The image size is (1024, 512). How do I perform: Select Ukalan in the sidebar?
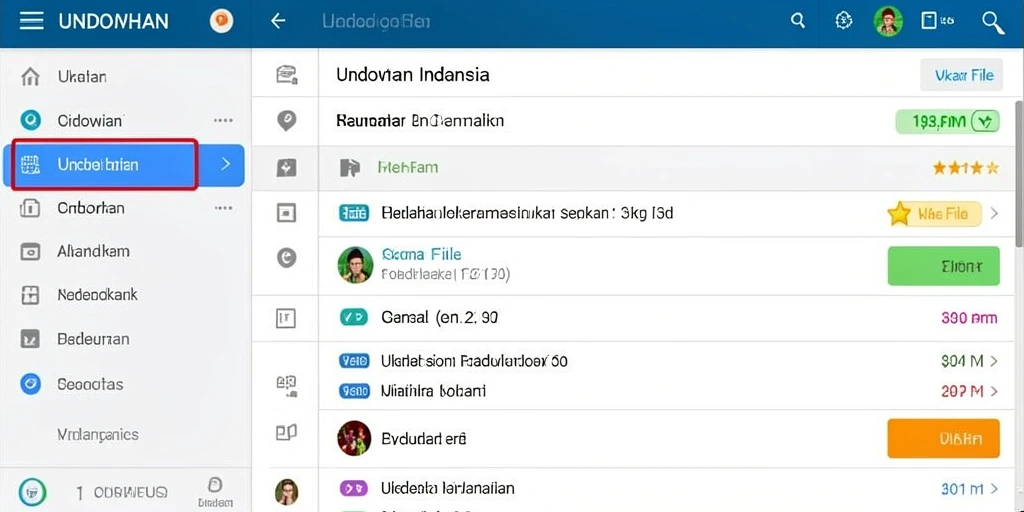click(82, 77)
